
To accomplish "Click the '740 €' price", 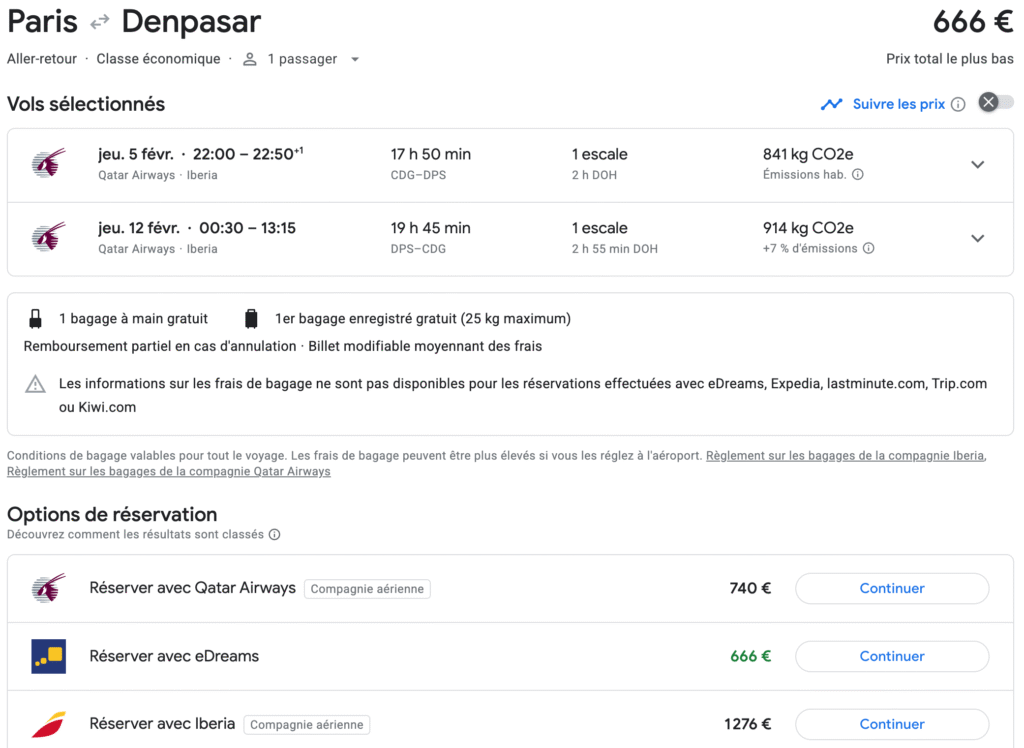I will point(750,588).
